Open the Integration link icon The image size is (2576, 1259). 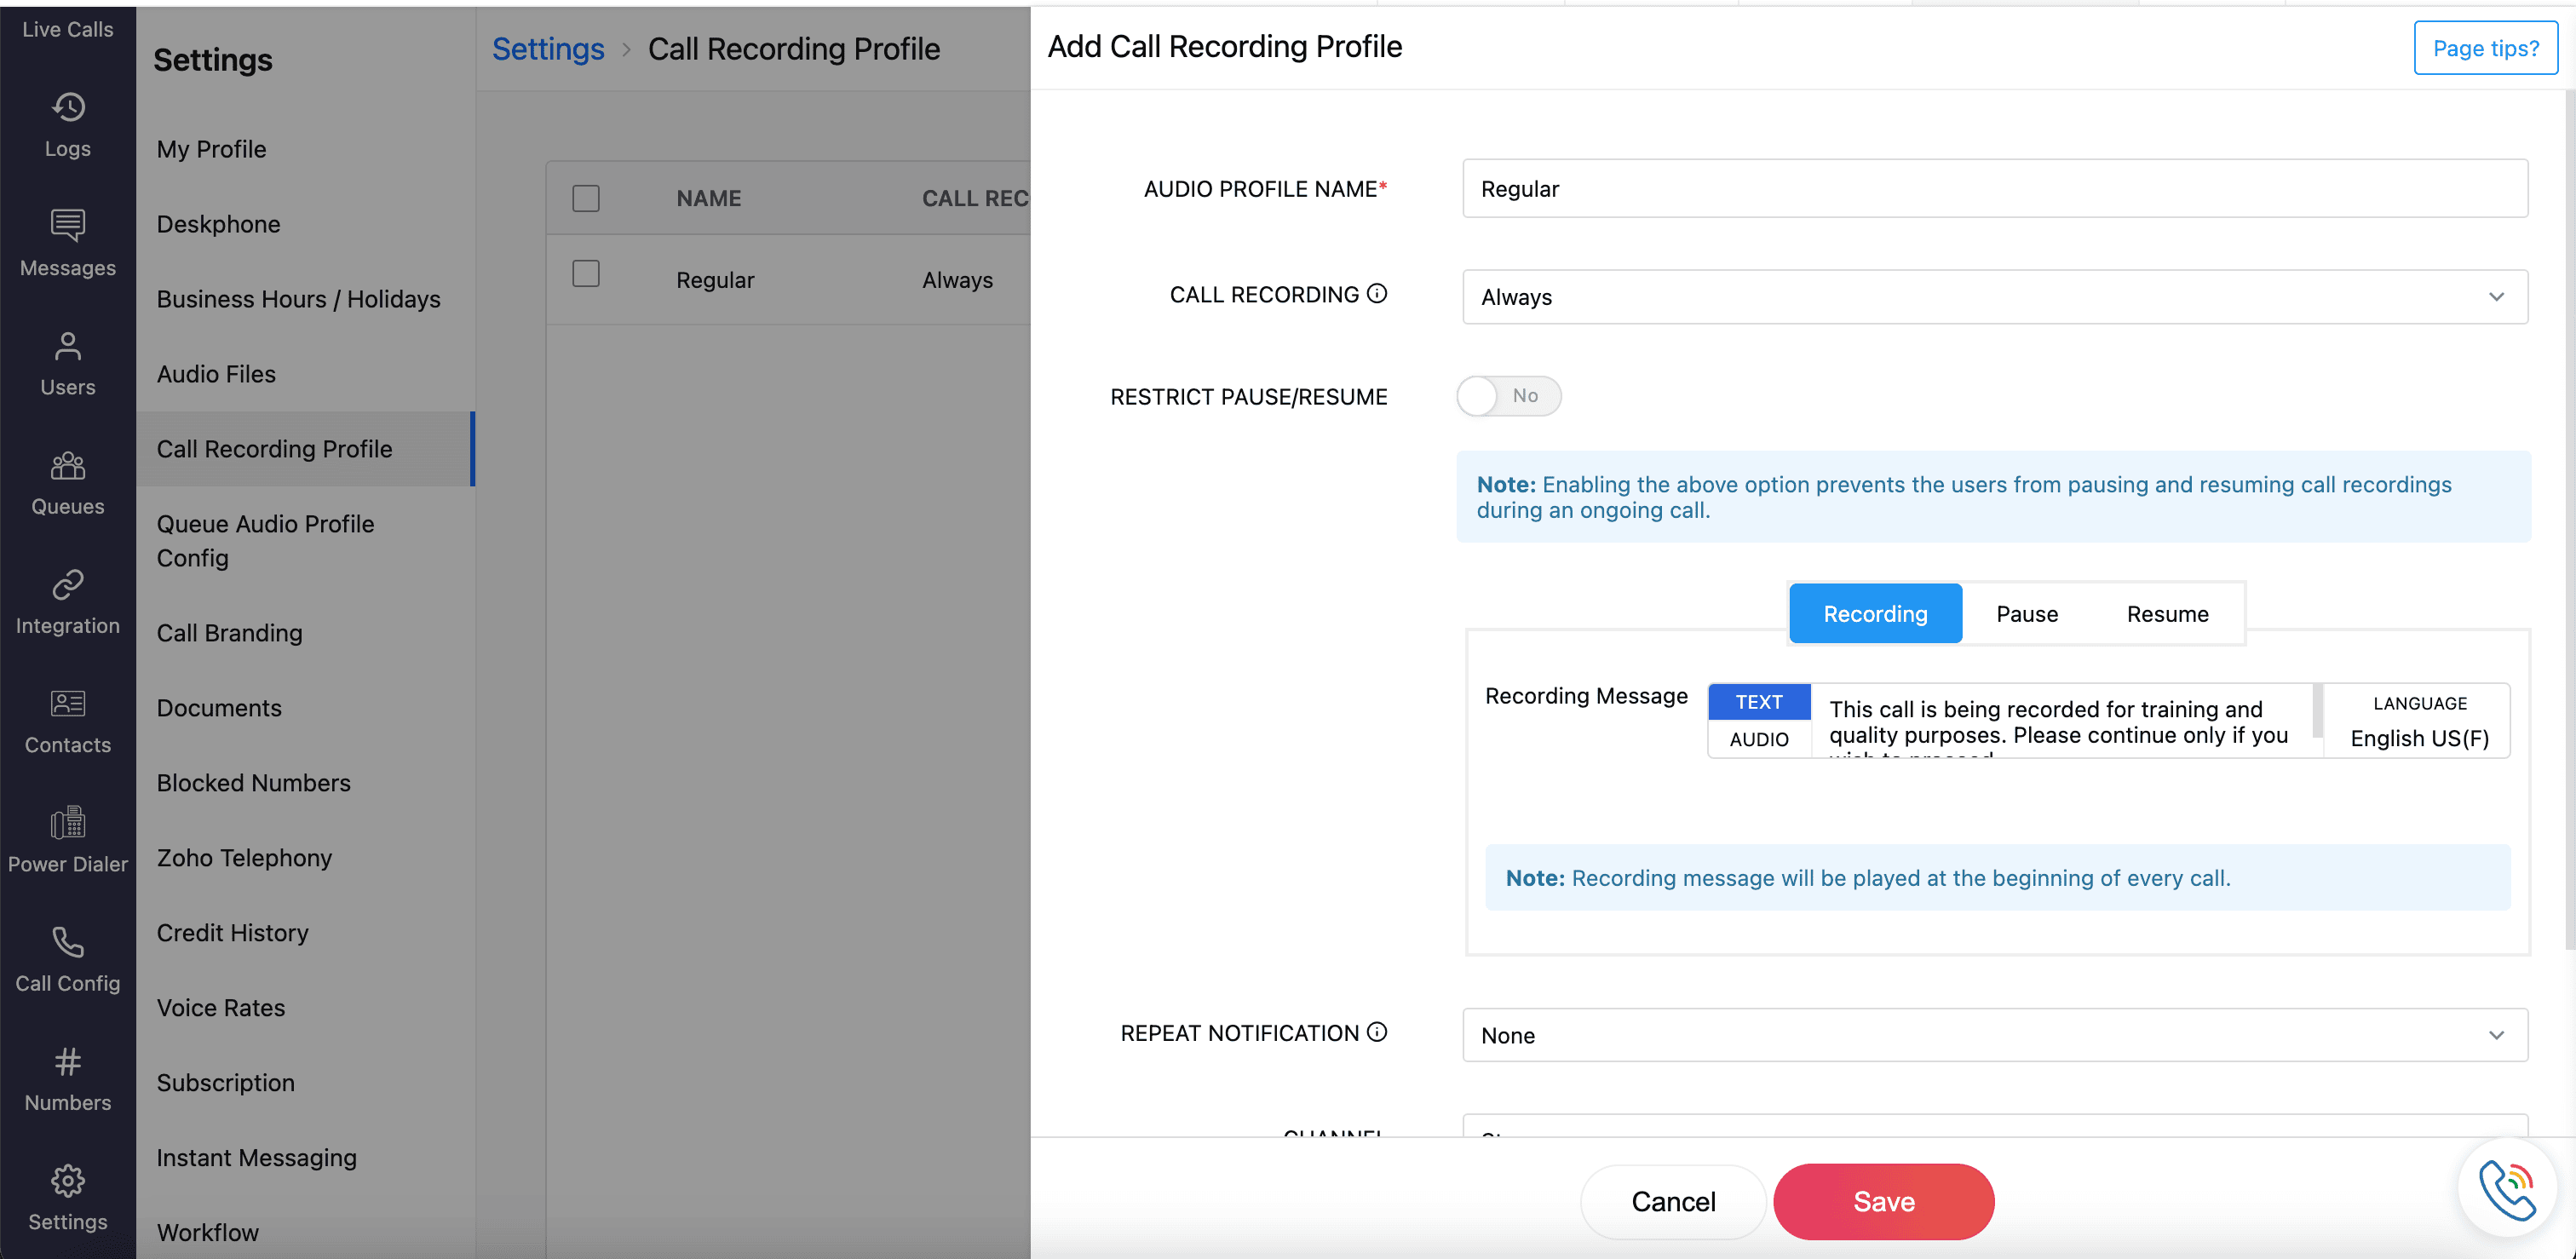pyautogui.click(x=68, y=585)
